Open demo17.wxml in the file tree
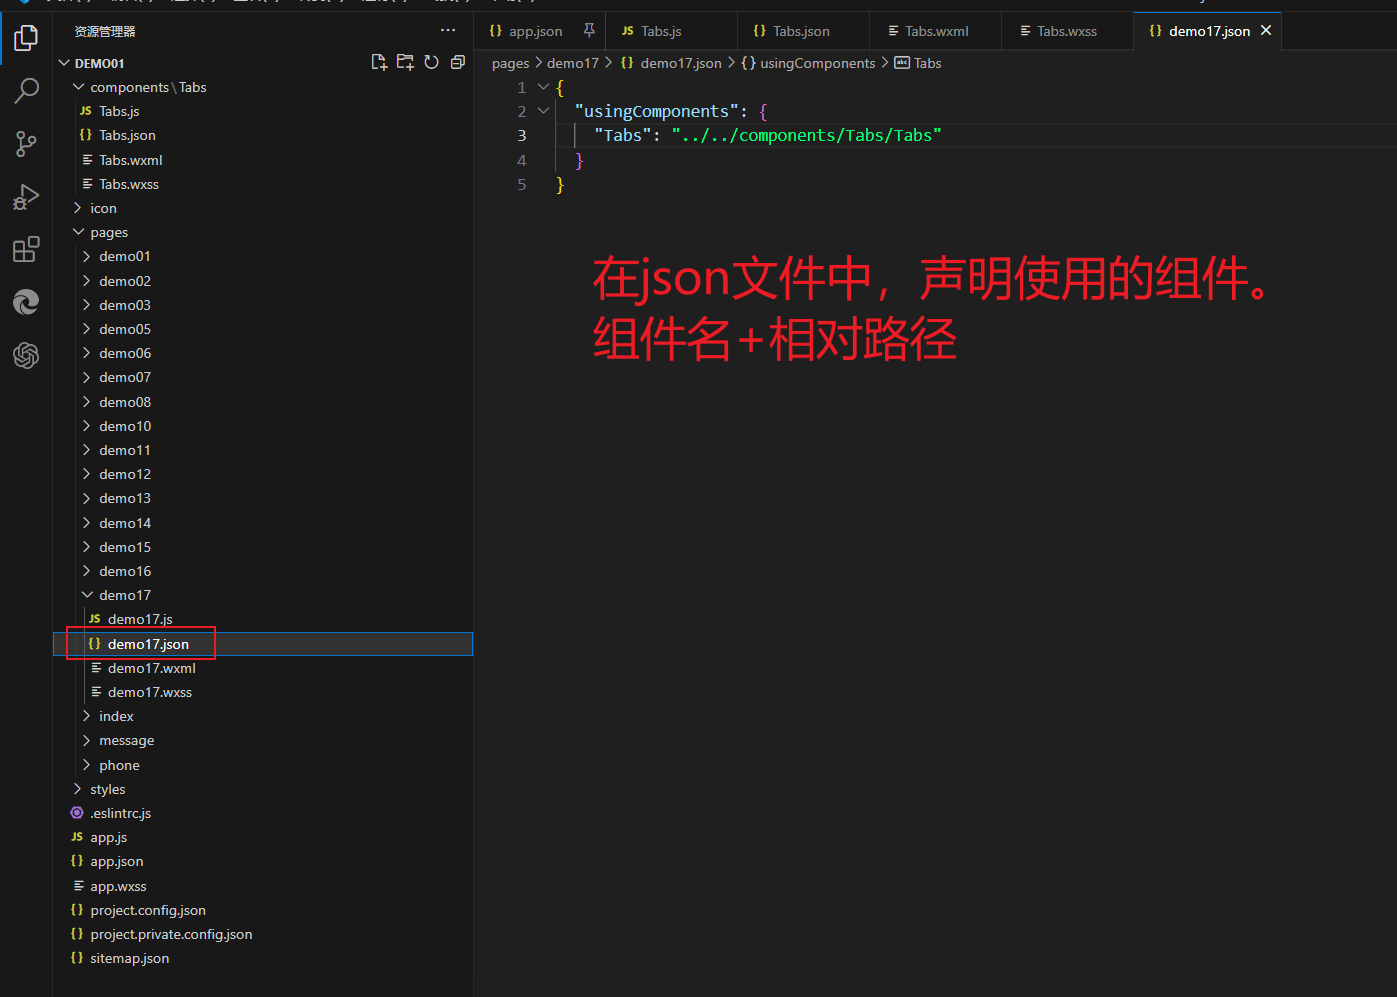Screen dimensions: 1397x997 262,668
